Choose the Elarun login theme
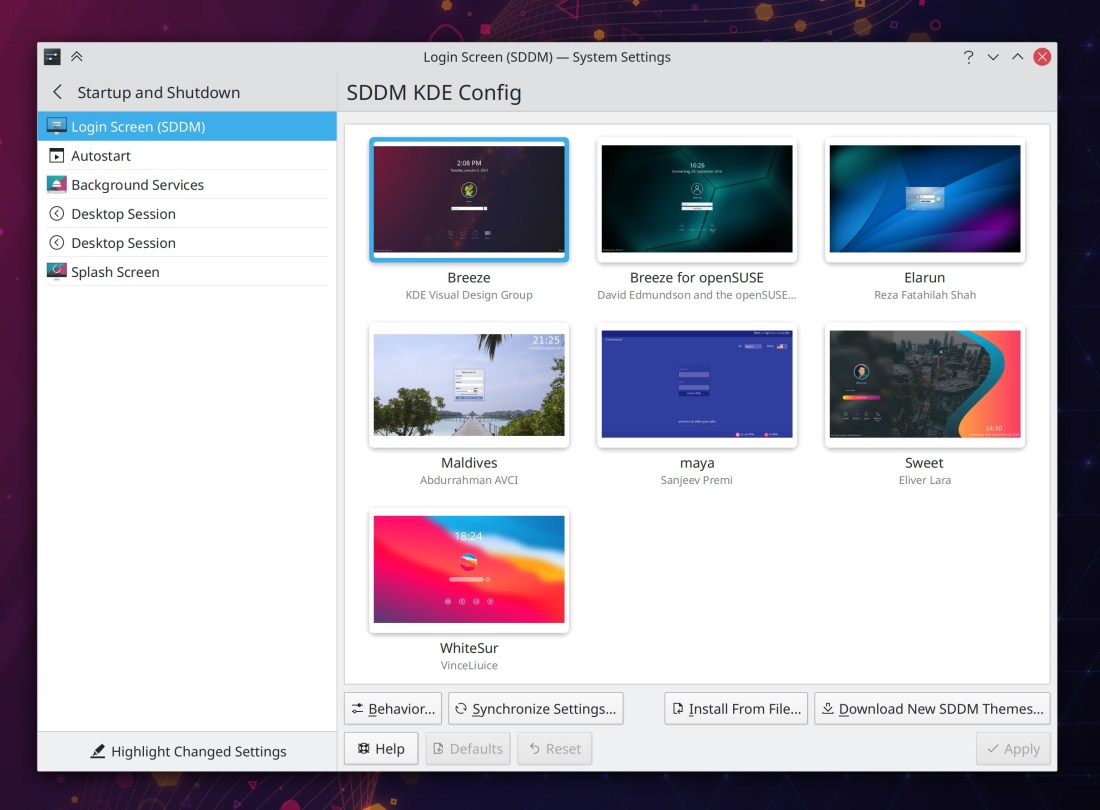 (924, 199)
